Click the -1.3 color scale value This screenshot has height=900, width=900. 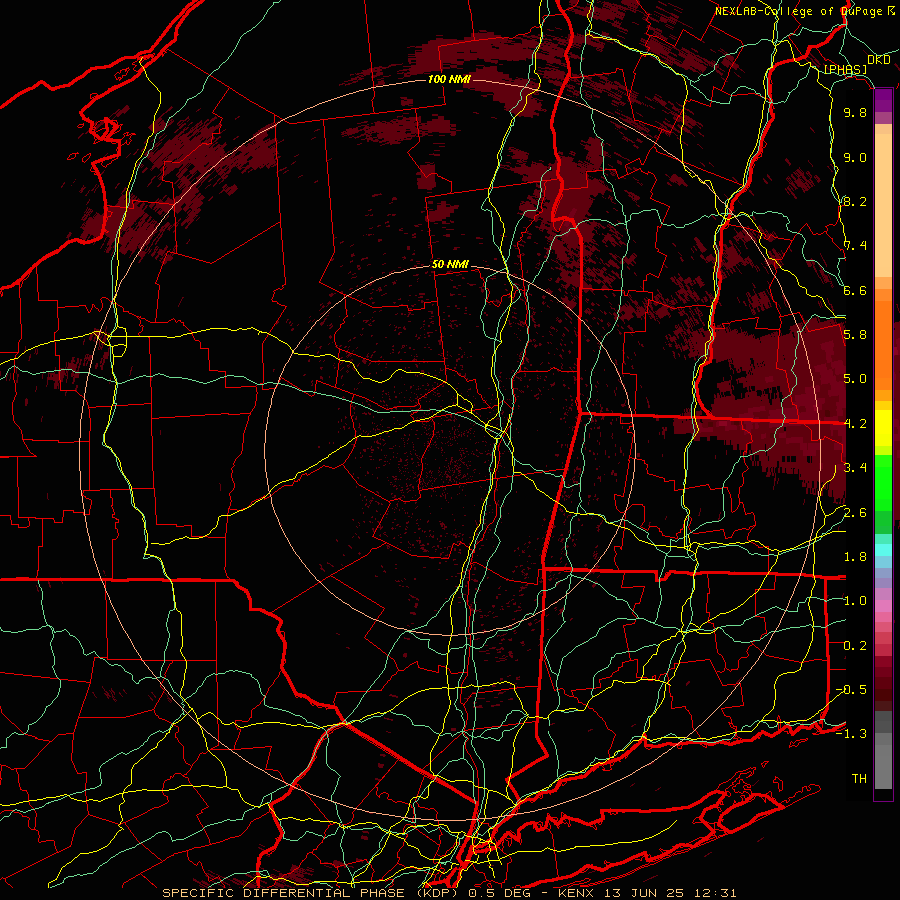tap(851, 734)
